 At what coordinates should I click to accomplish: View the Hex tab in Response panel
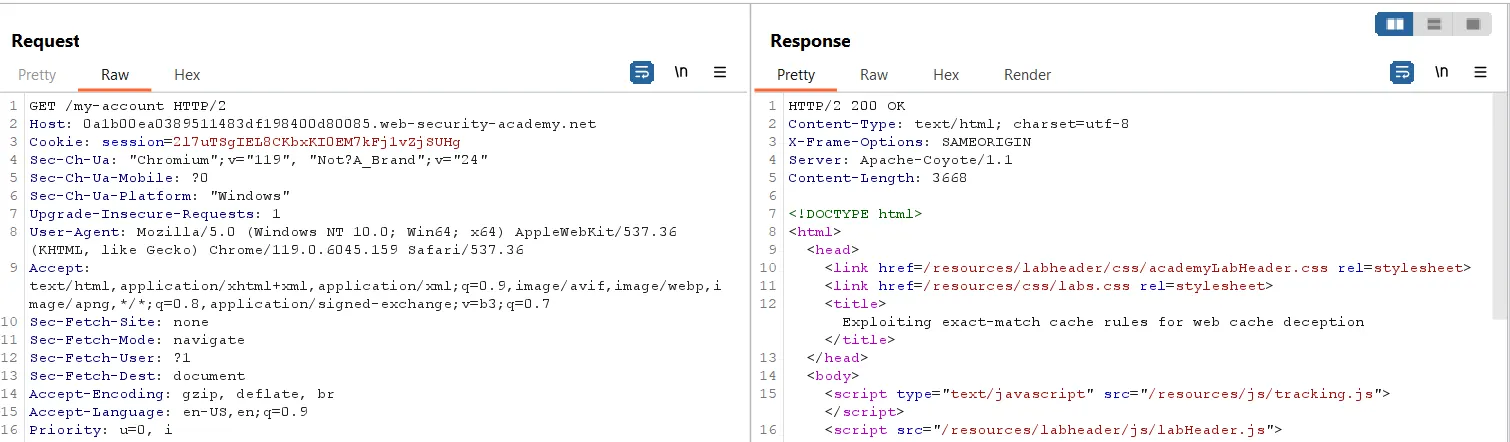point(946,75)
